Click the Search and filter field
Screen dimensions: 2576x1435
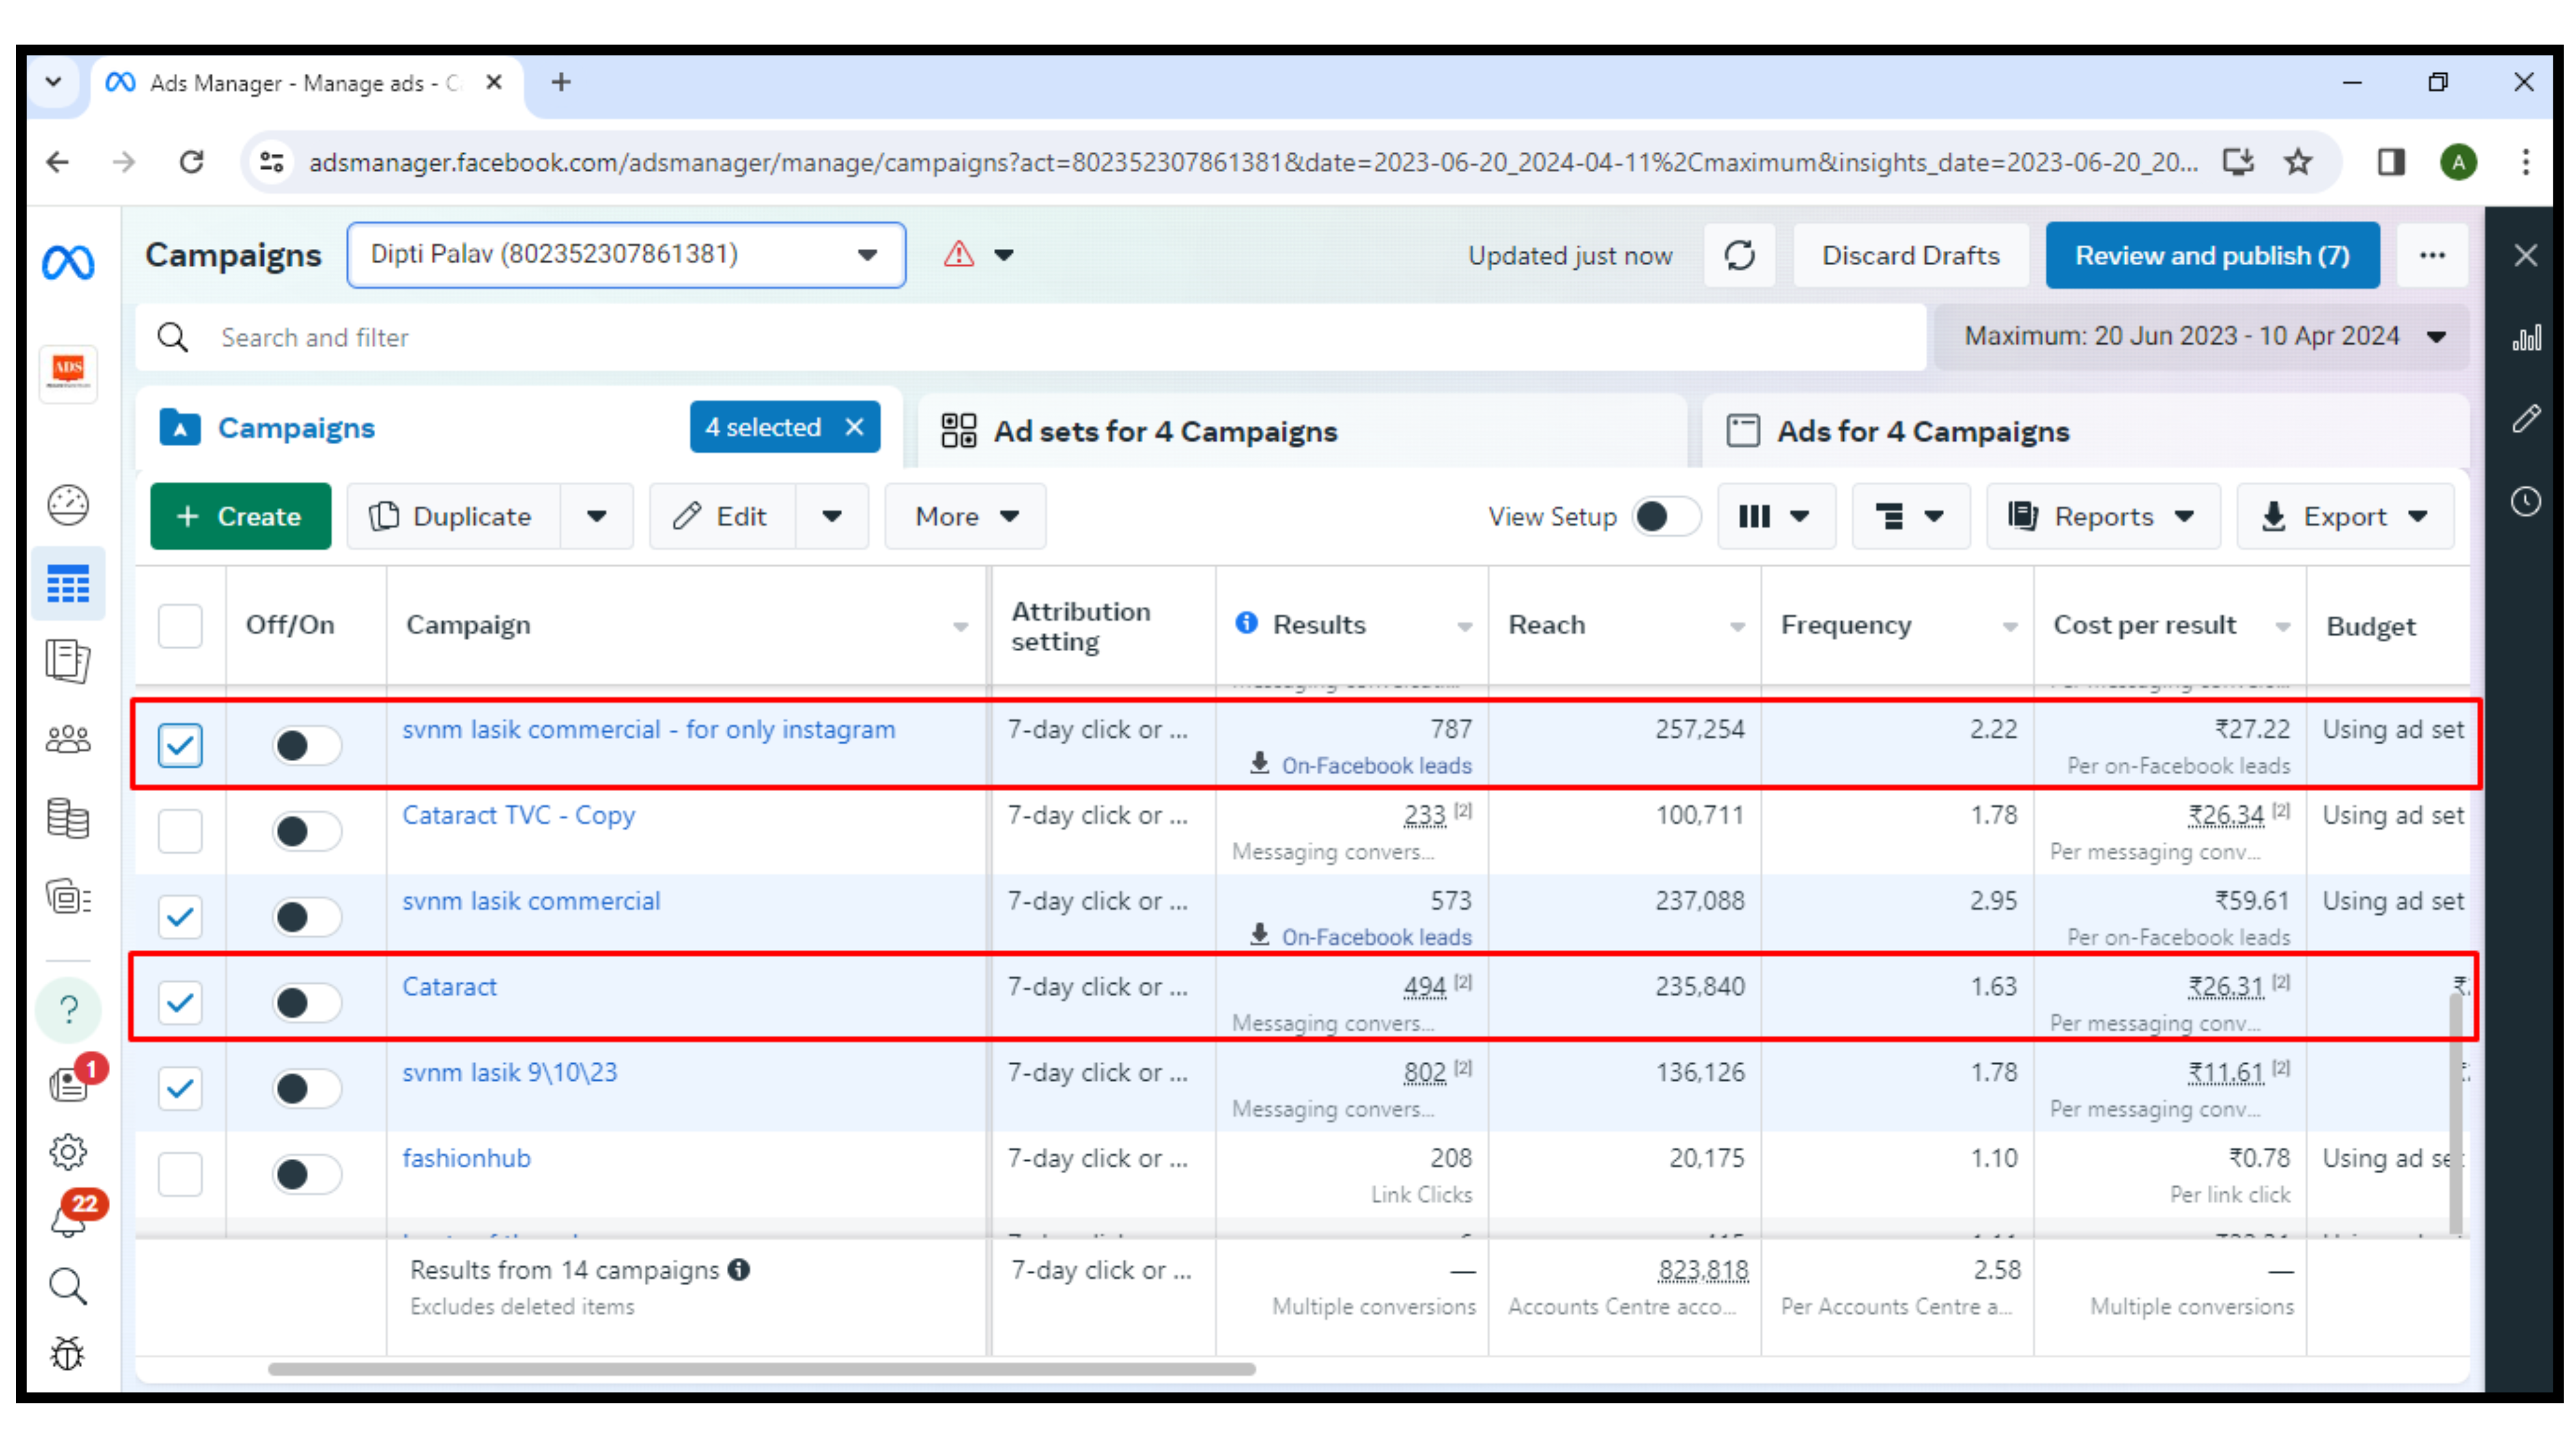click(1030, 337)
